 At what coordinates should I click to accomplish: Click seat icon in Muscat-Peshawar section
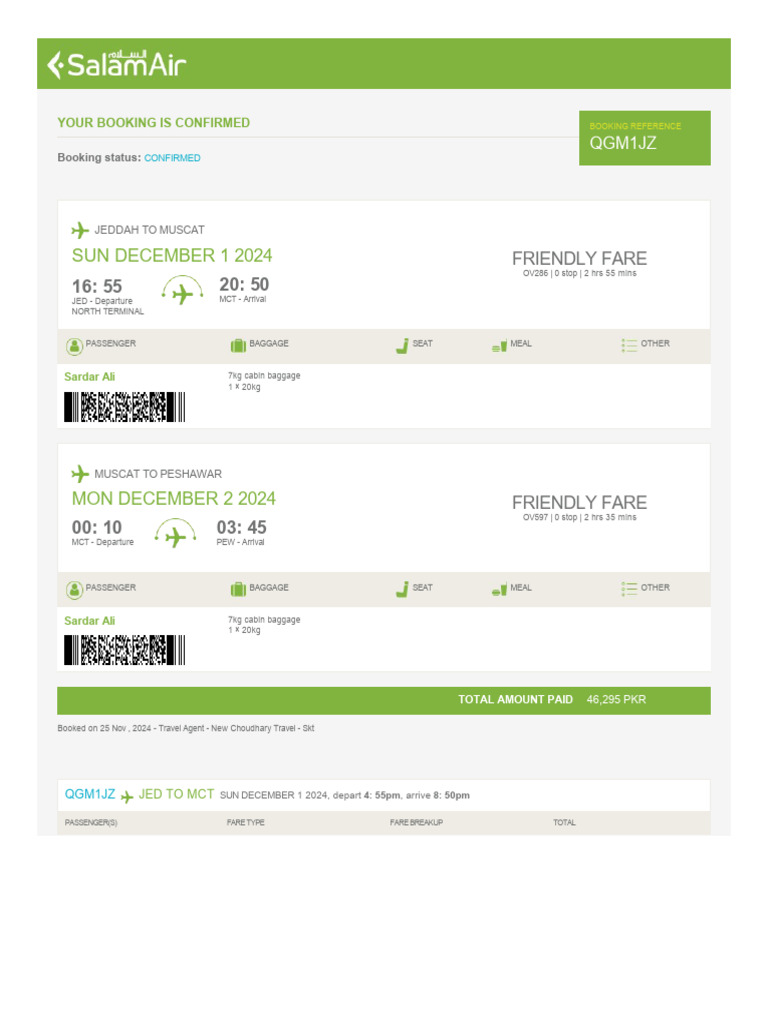point(402,589)
